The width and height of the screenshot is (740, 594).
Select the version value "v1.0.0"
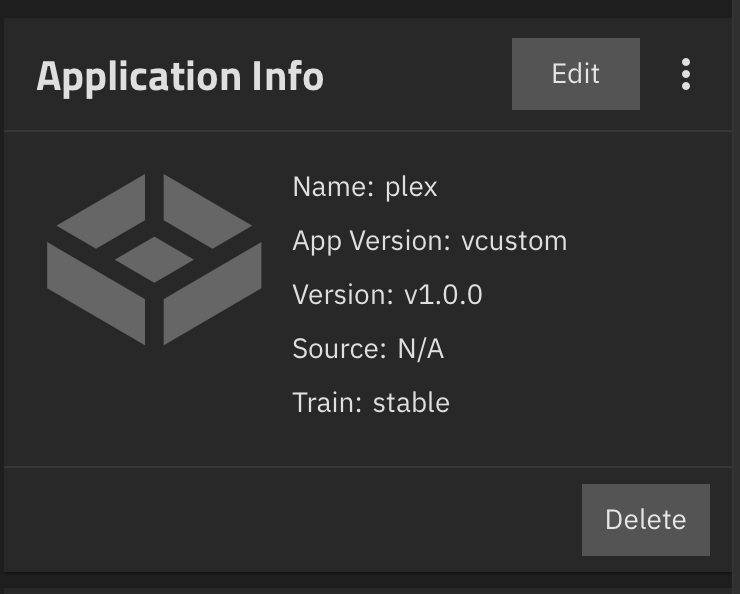click(x=443, y=295)
